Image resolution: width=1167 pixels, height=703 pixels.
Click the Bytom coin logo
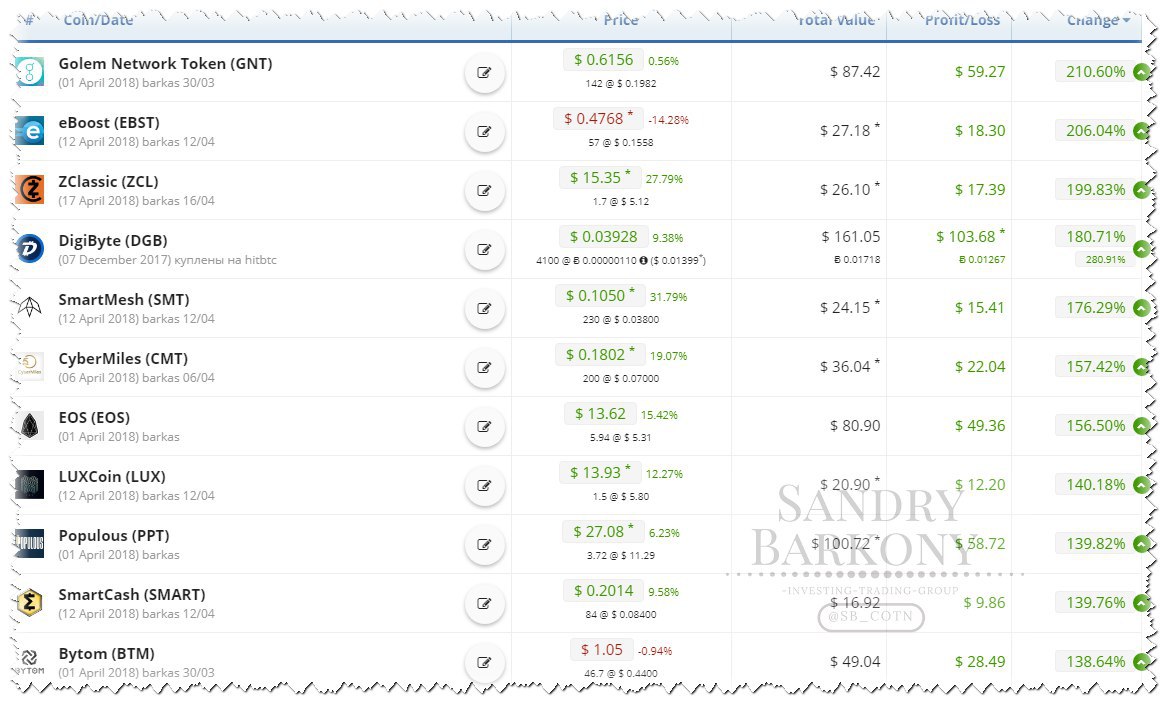click(30, 661)
